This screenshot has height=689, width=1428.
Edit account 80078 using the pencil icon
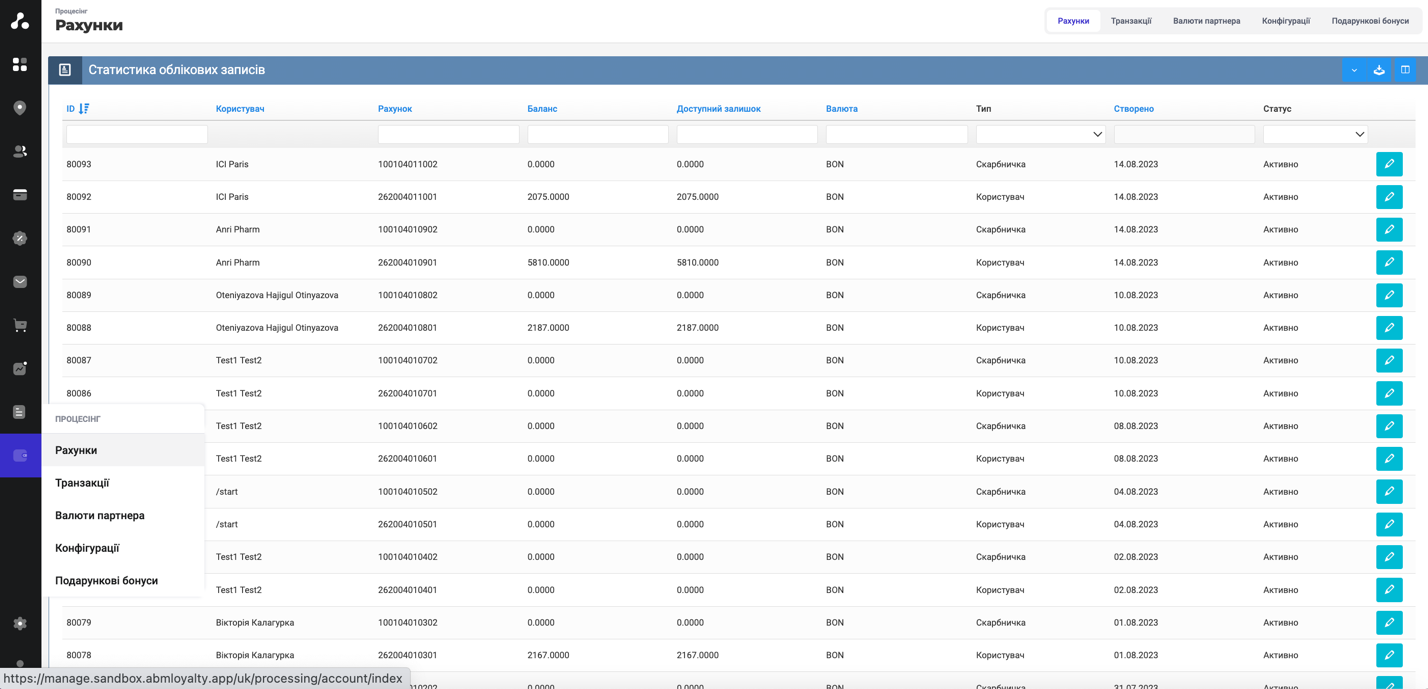pyautogui.click(x=1389, y=655)
